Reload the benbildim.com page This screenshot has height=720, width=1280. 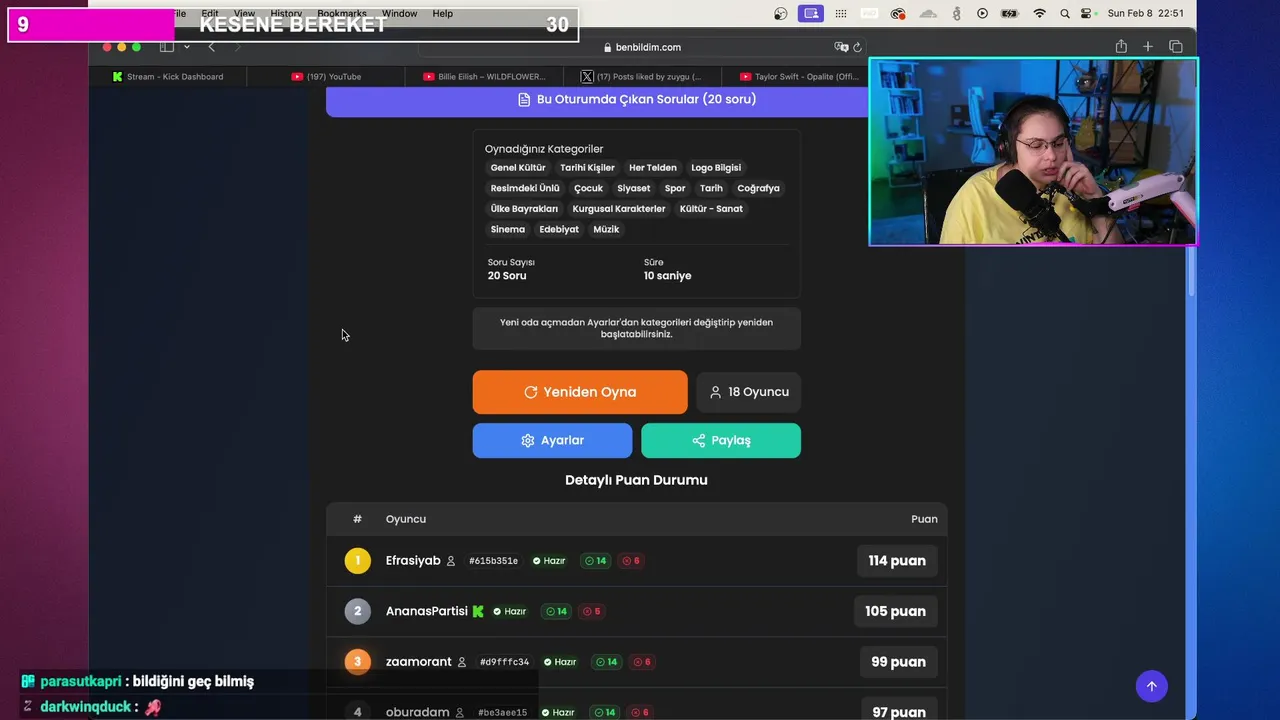pos(857,47)
